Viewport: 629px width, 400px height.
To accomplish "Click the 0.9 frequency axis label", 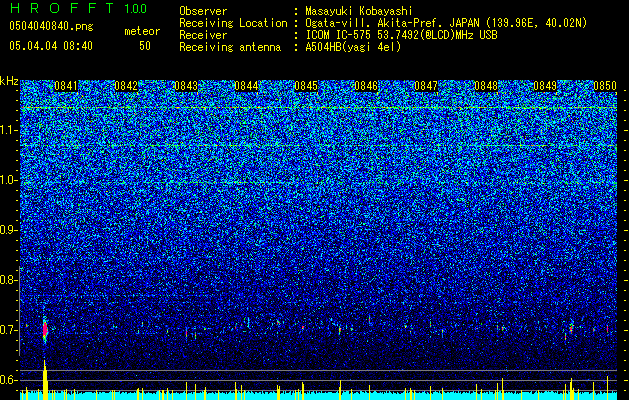I will 6,230.
